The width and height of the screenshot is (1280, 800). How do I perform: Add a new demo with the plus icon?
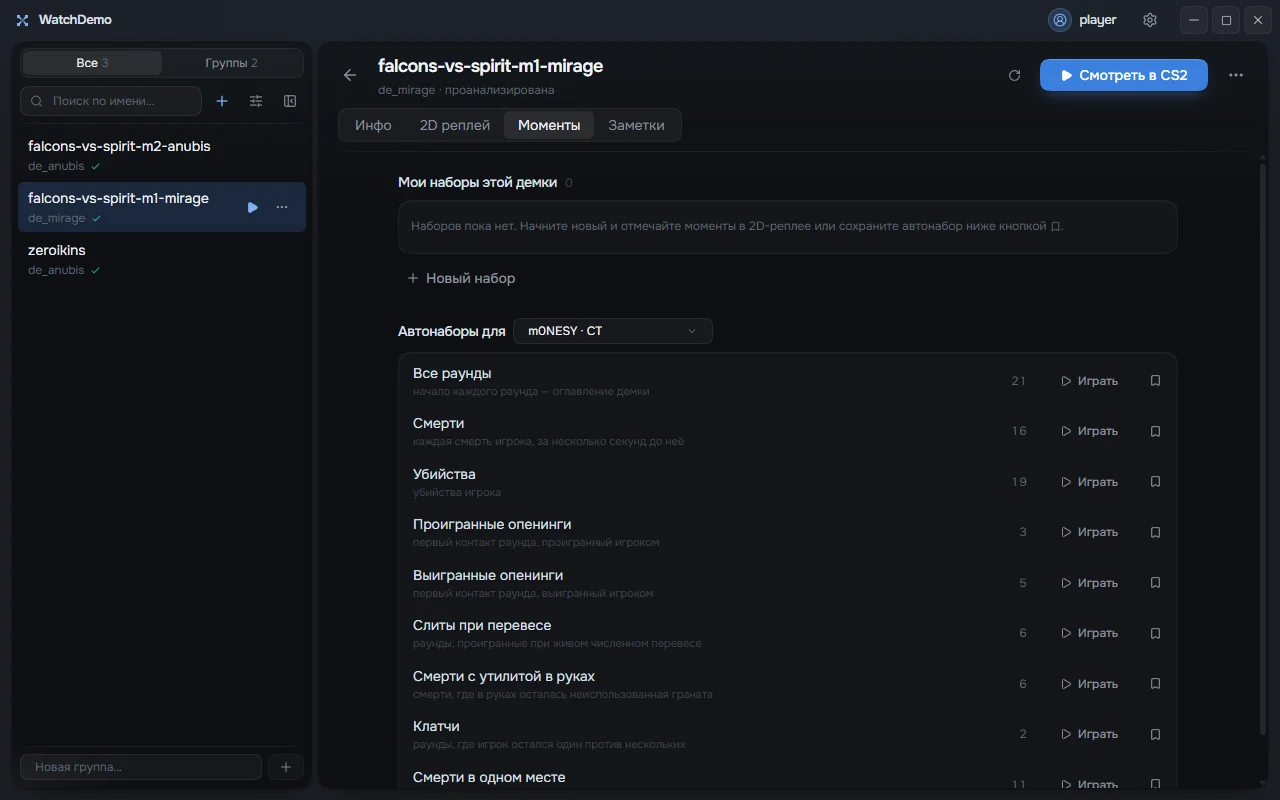pyautogui.click(x=222, y=101)
